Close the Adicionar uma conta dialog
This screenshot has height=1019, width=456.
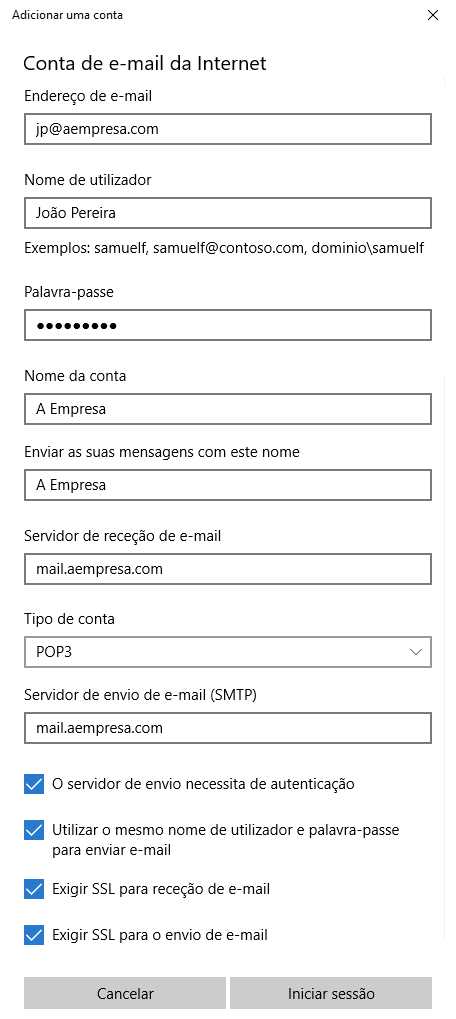click(433, 15)
